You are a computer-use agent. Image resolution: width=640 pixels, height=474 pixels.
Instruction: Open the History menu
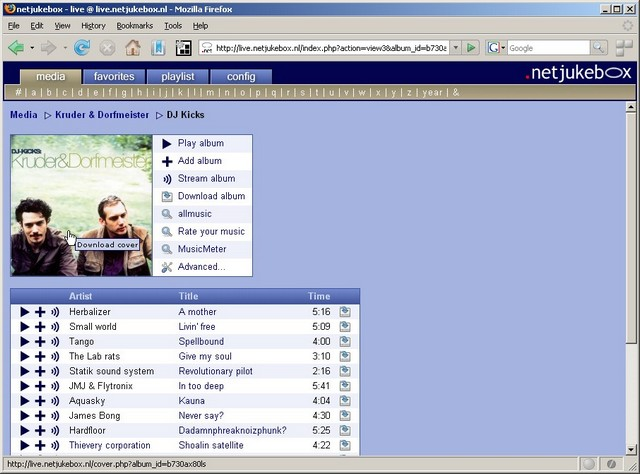pyautogui.click(x=93, y=26)
